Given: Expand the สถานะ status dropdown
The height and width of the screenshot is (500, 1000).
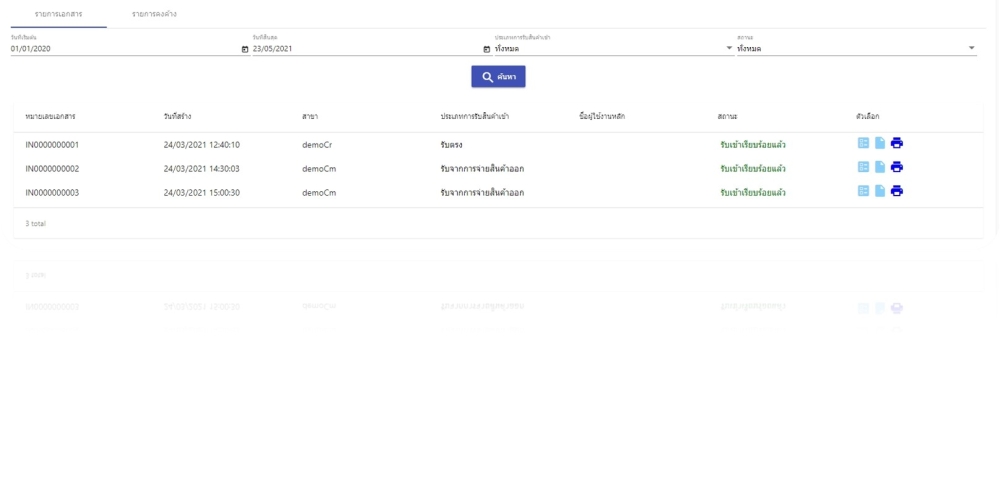Looking at the screenshot, I should [971, 48].
